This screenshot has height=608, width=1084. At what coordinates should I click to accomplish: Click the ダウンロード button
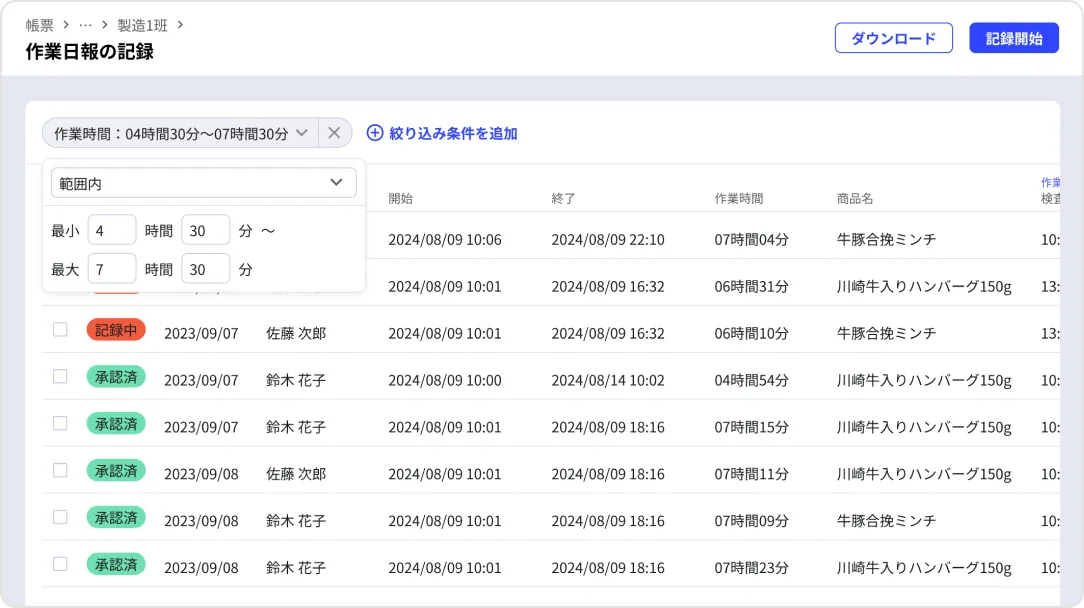pyautogui.click(x=893, y=38)
